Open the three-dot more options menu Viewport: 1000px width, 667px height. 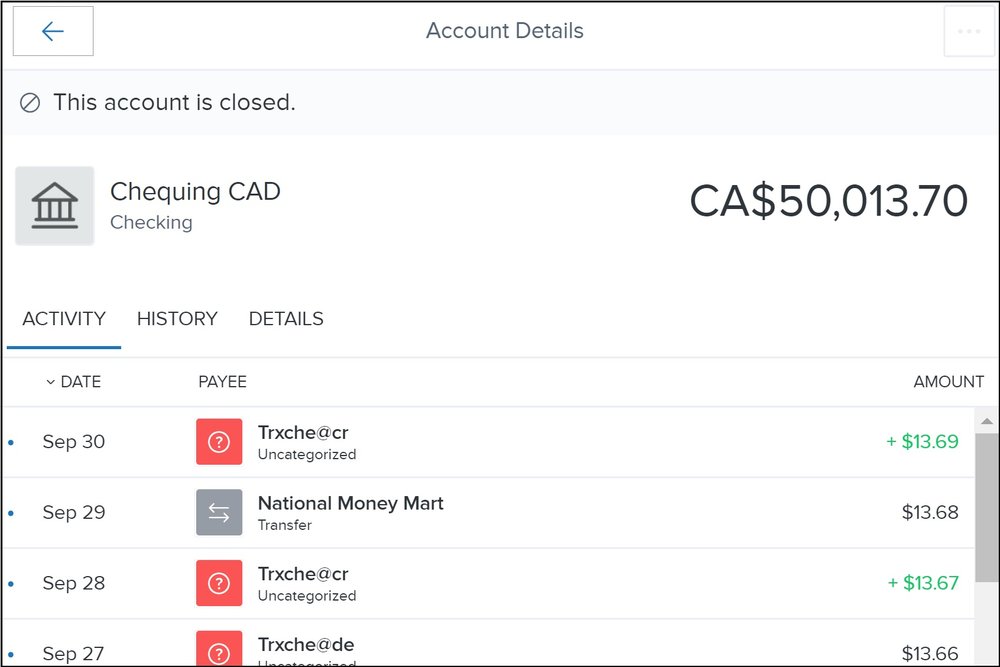(968, 31)
